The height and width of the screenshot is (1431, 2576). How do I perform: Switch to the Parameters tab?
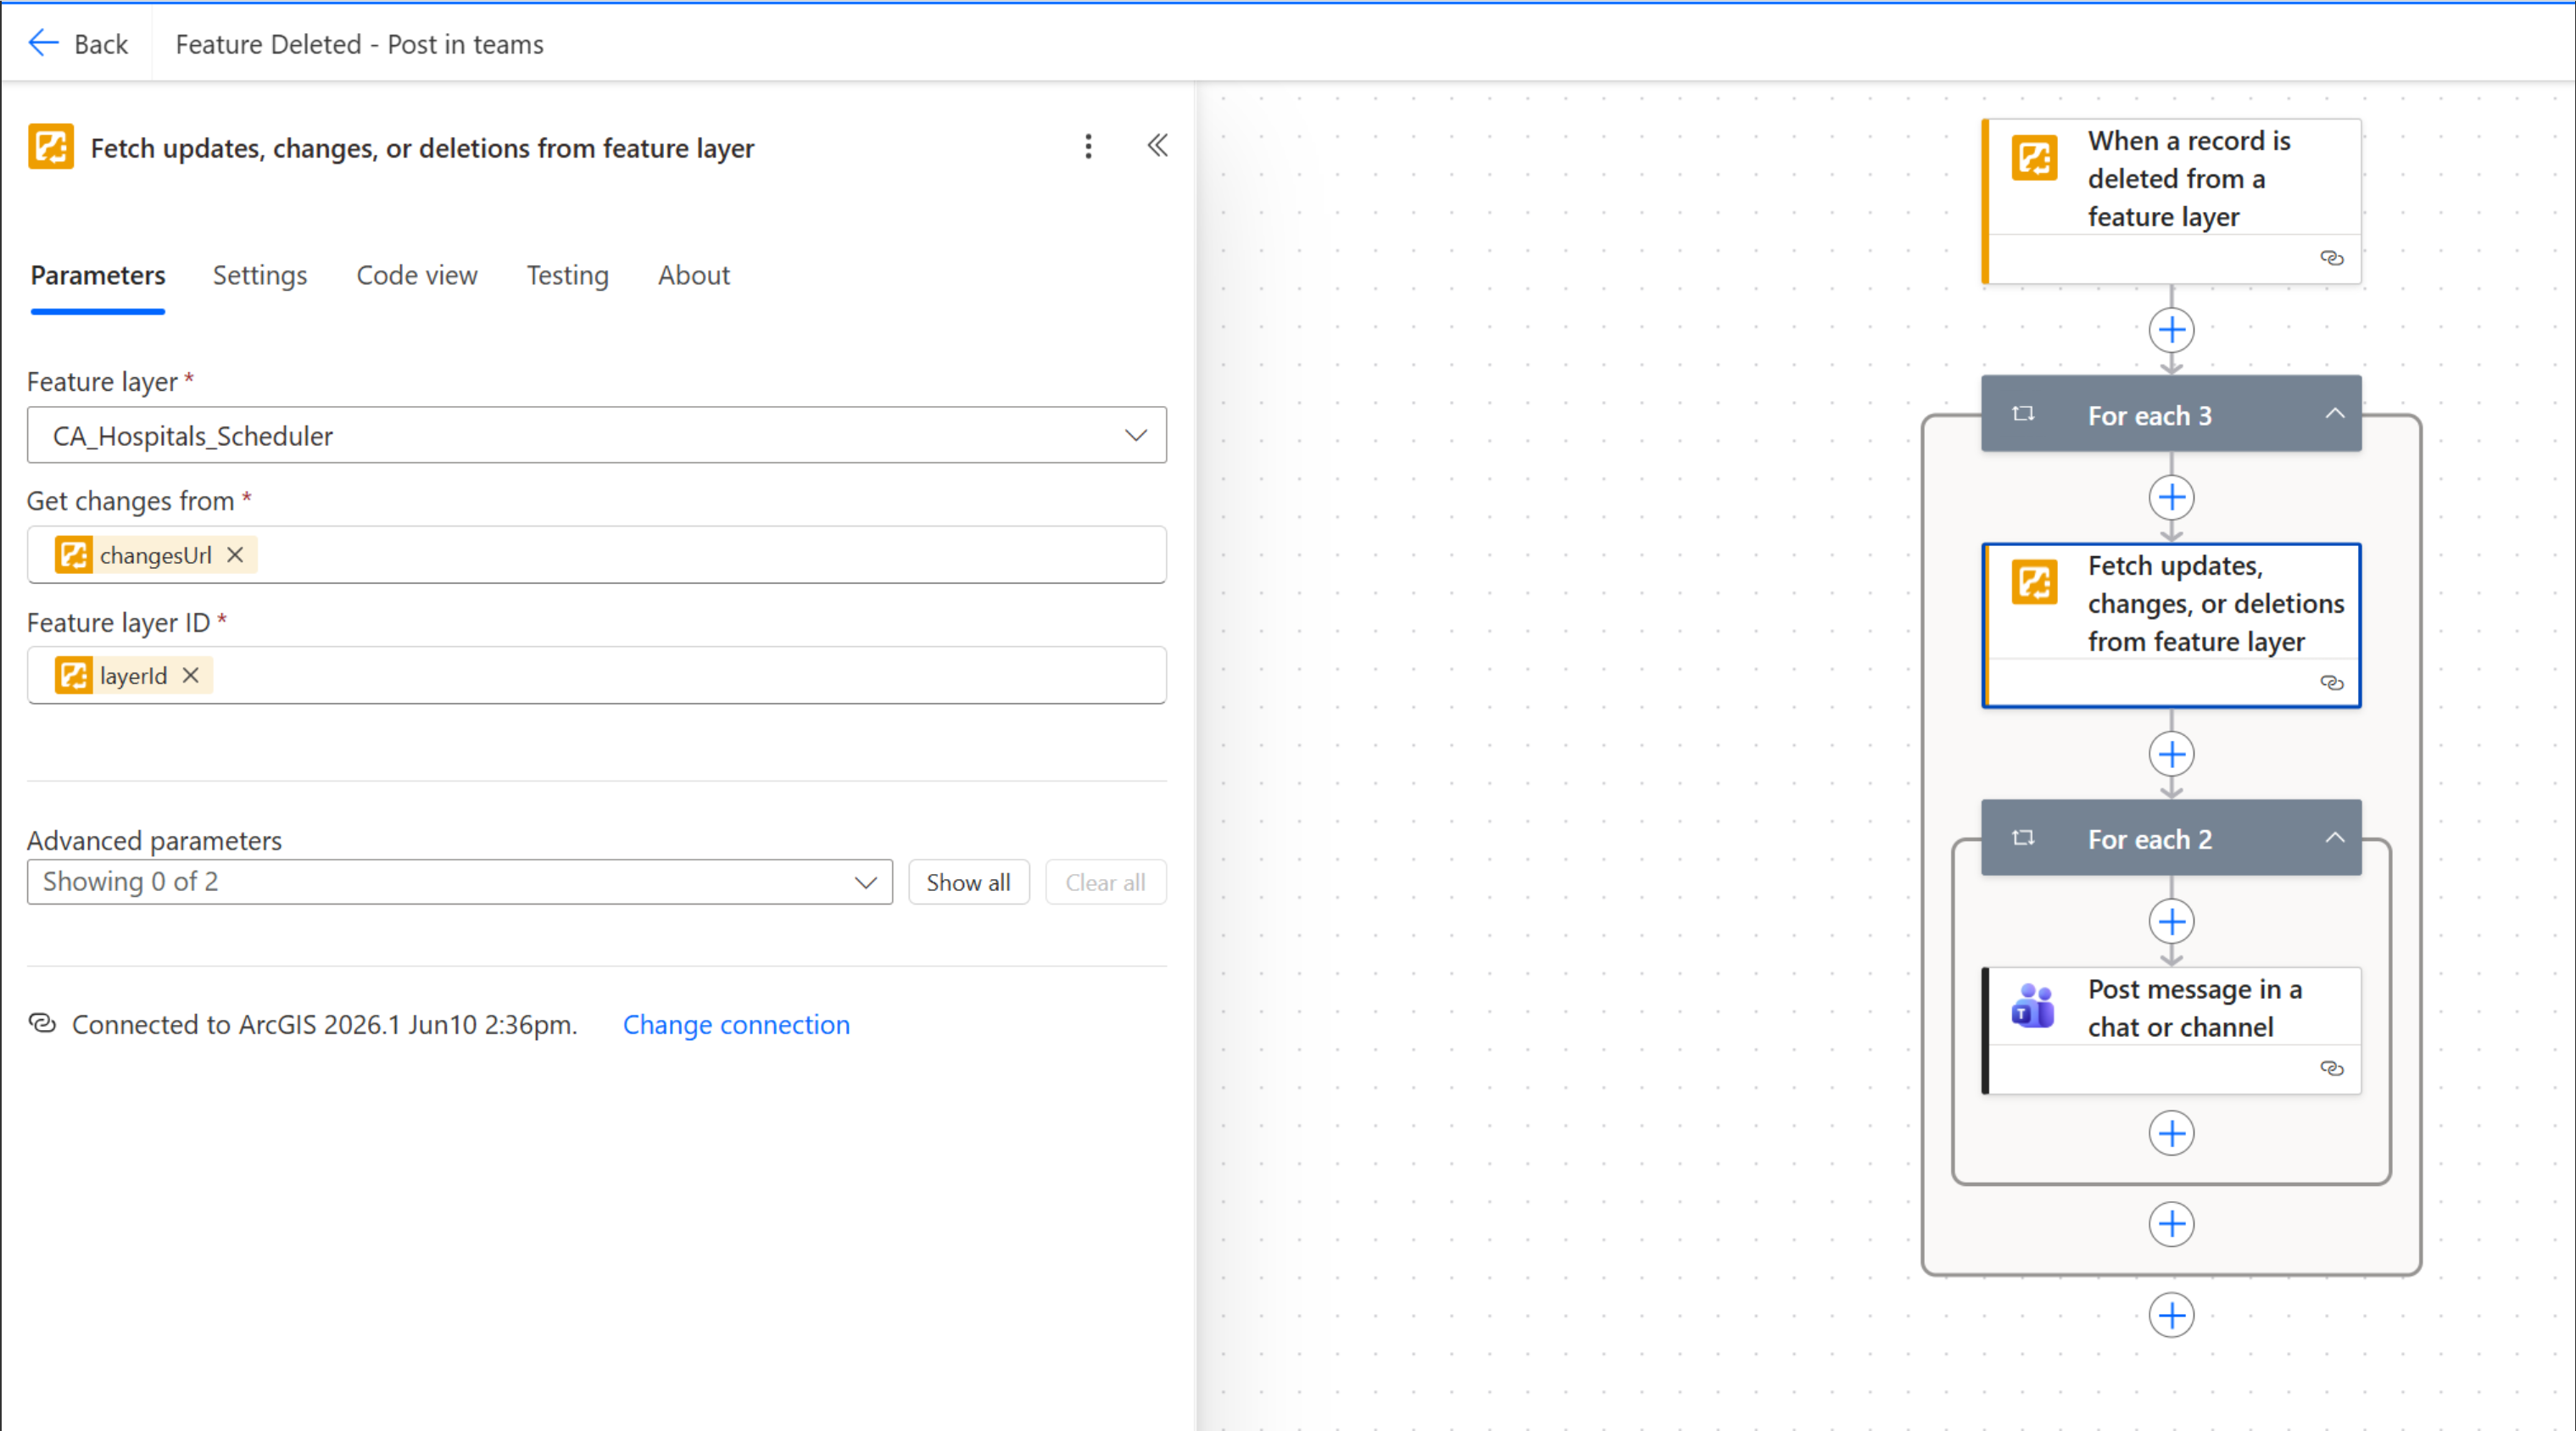coord(98,275)
